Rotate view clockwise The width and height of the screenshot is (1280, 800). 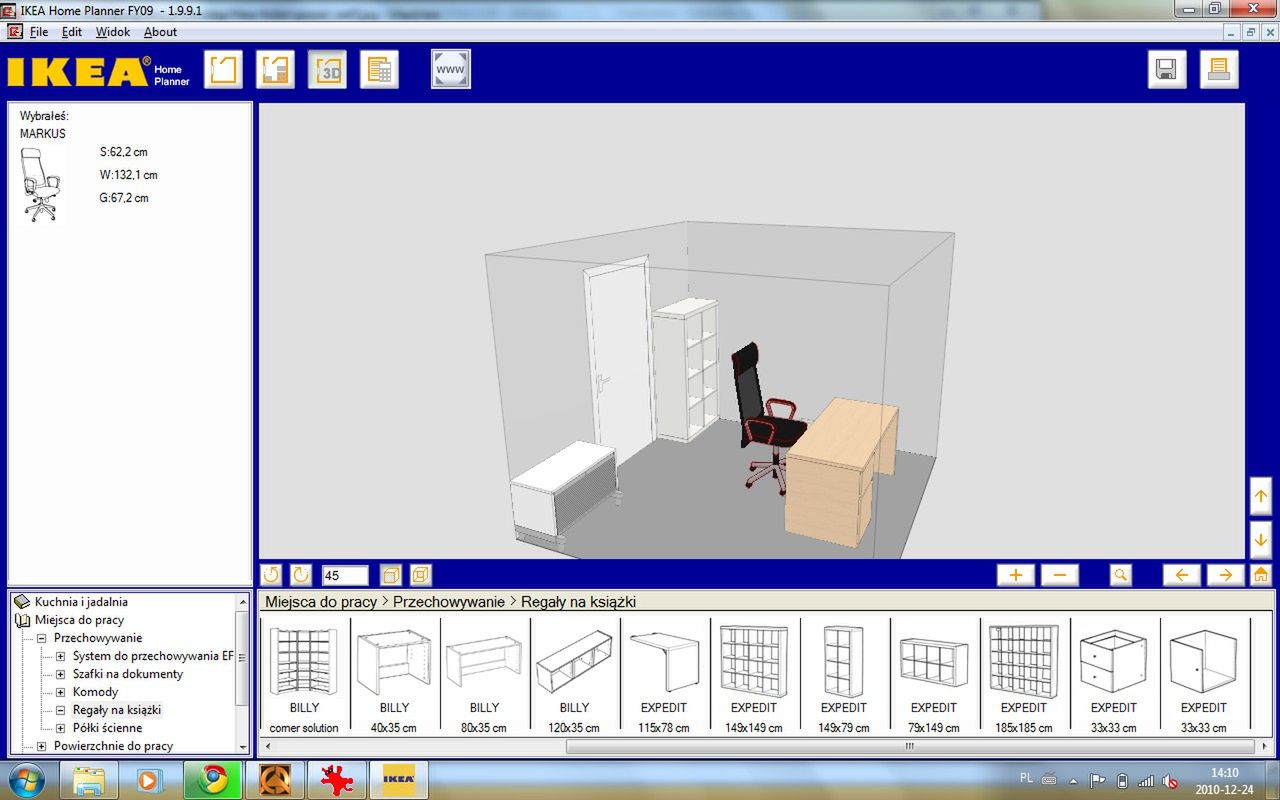pyautogui.click(x=301, y=575)
